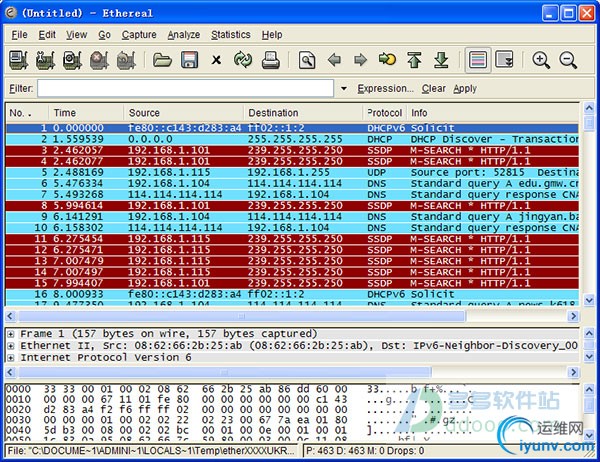This screenshot has height=462, width=600.
Task: Select packet 16 DHCPv6 Solicit row
Action: click(292, 294)
